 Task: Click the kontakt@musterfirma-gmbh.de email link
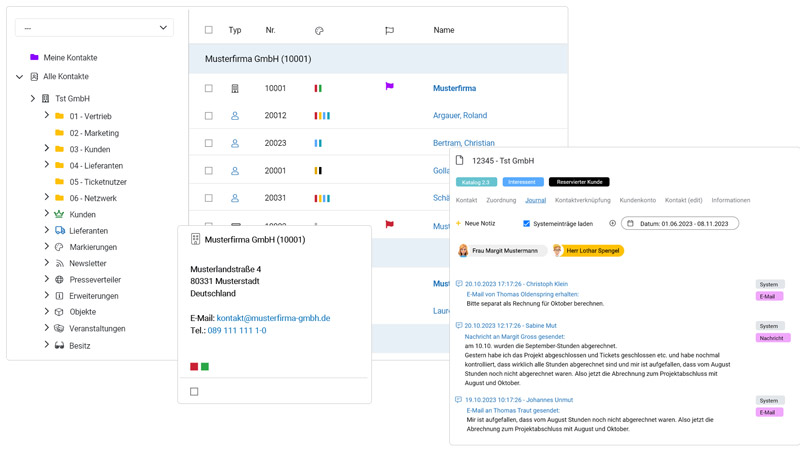[273, 318]
